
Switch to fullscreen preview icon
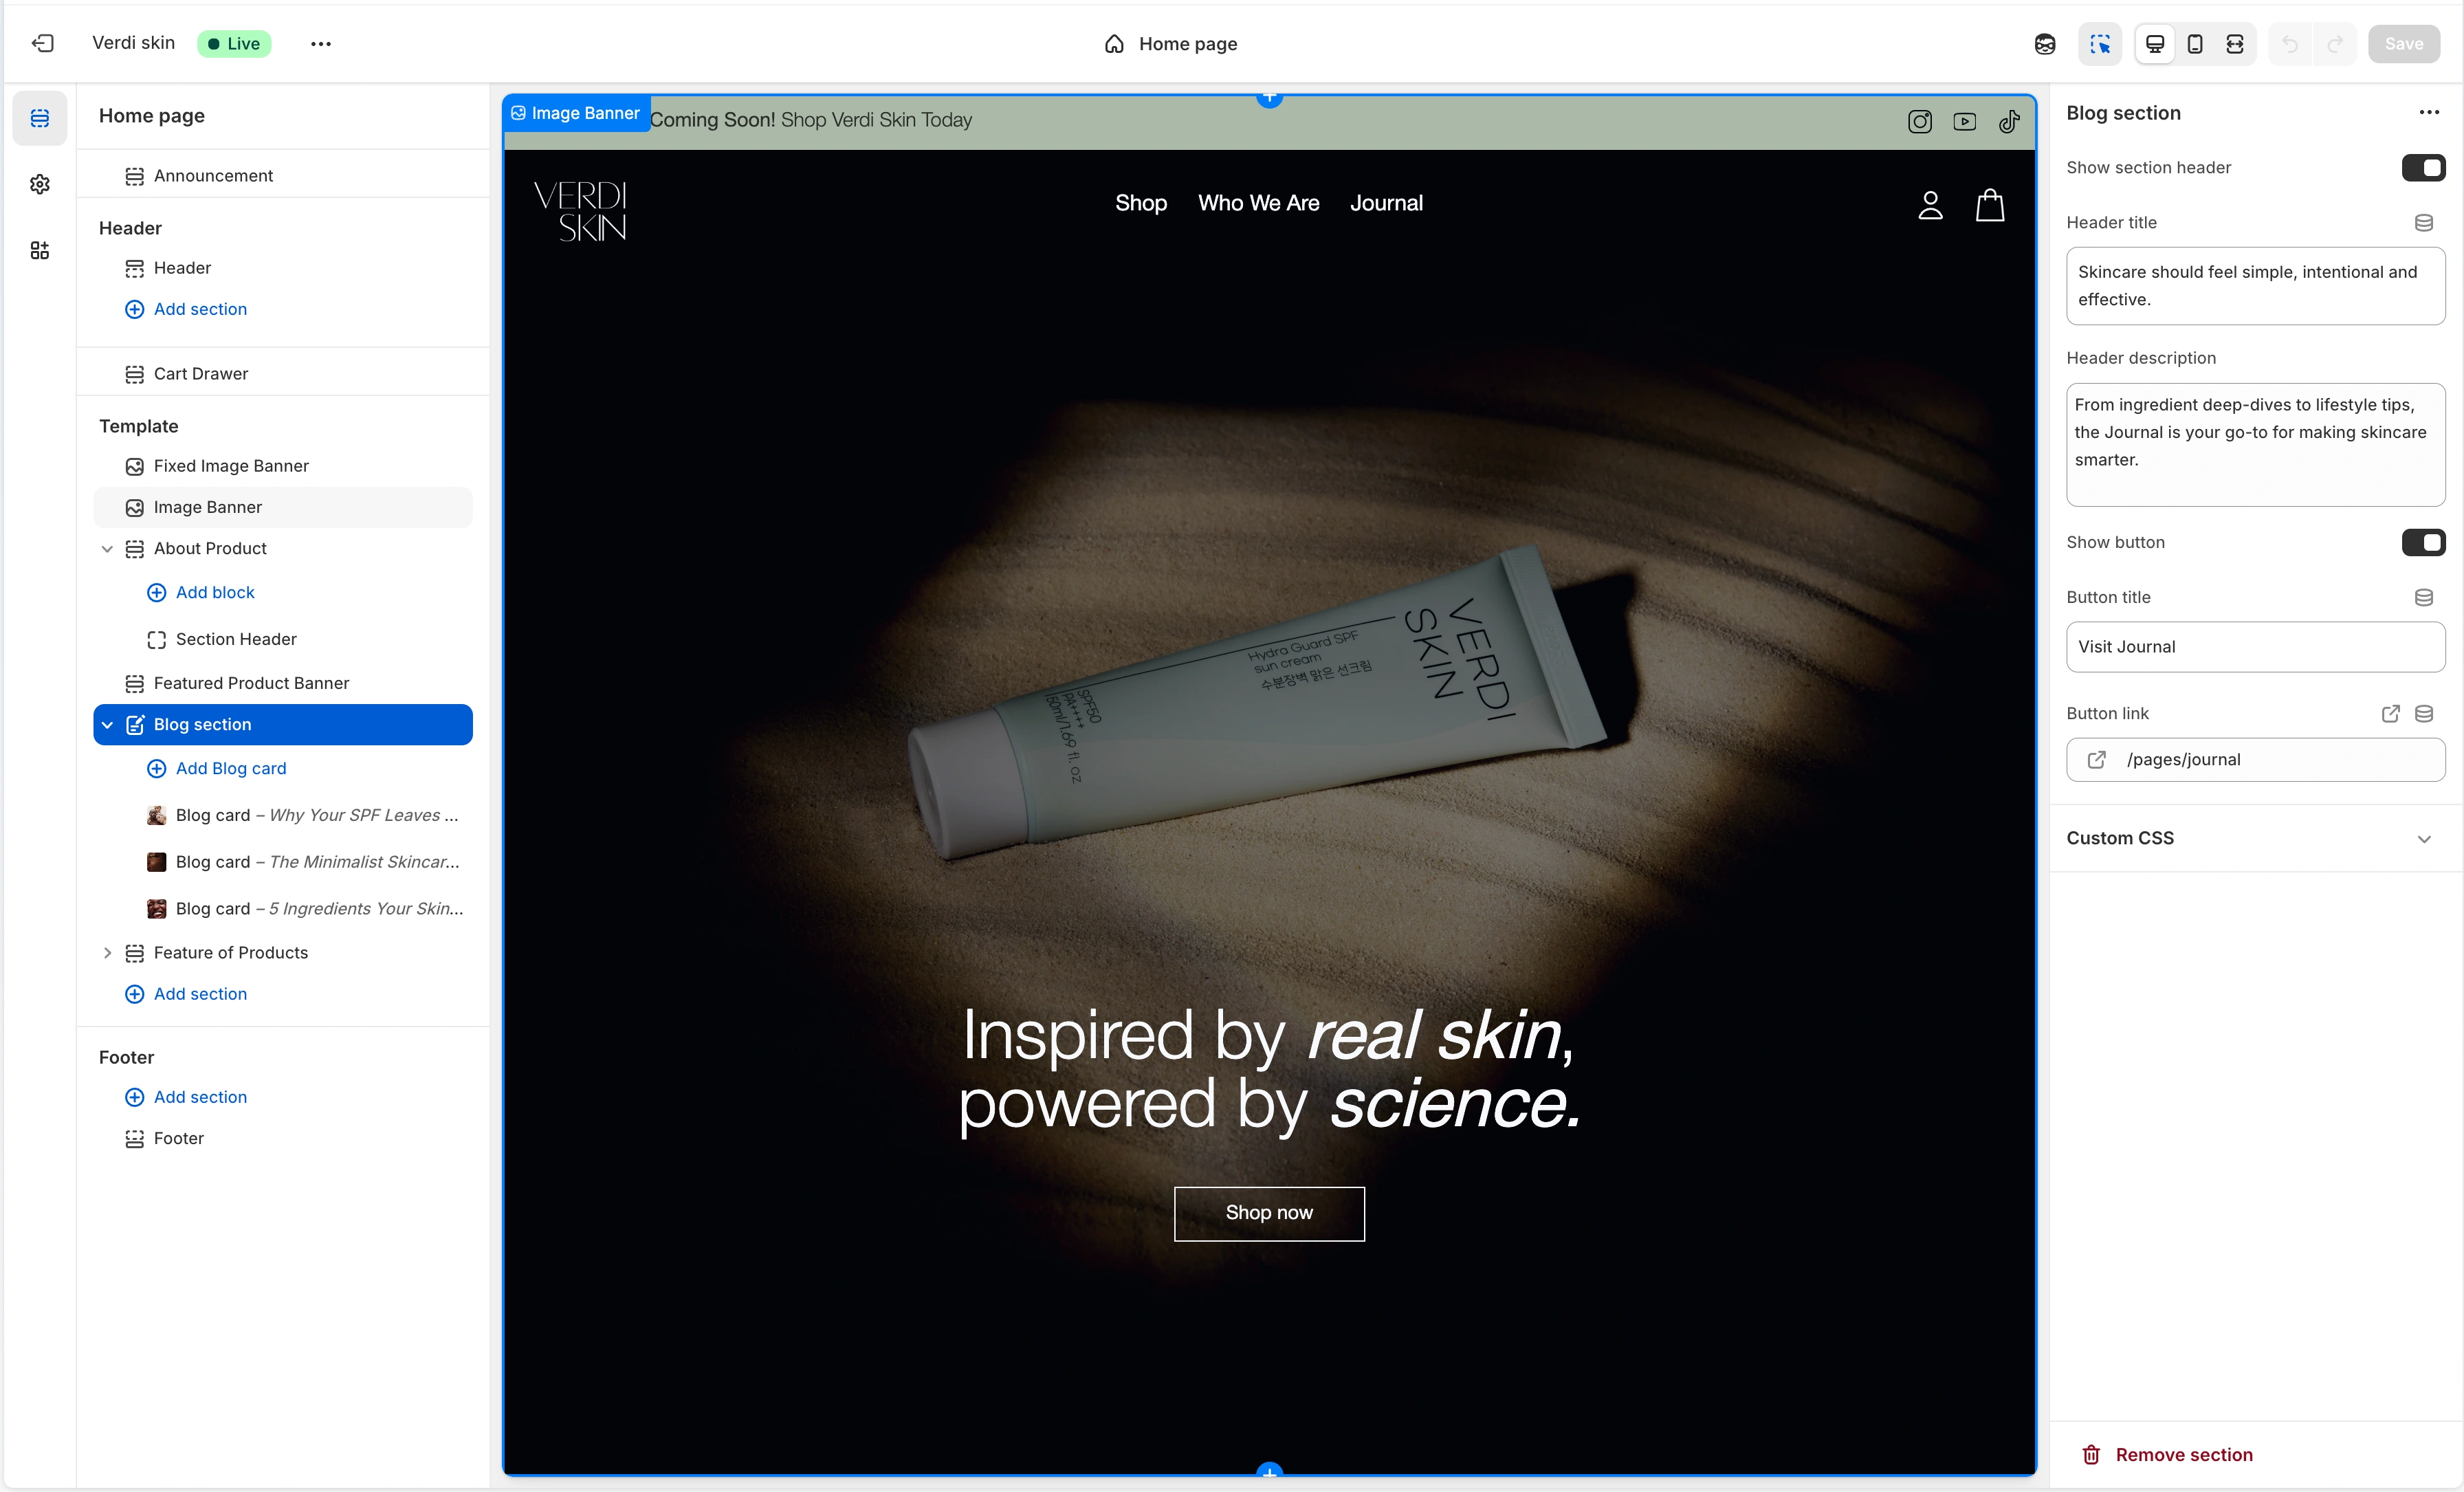click(2234, 44)
